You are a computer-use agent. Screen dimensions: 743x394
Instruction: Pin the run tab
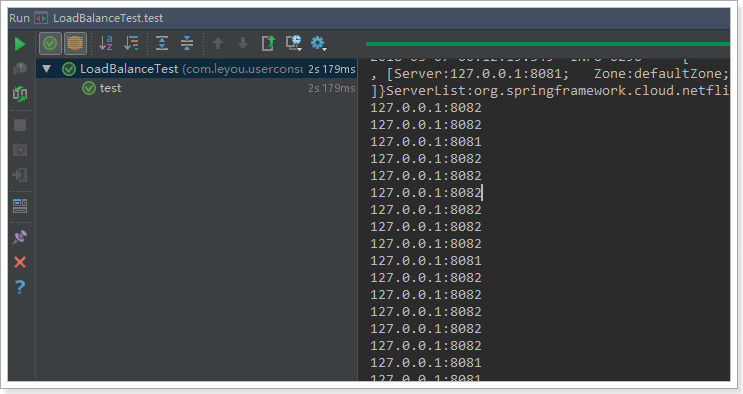click(20, 237)
